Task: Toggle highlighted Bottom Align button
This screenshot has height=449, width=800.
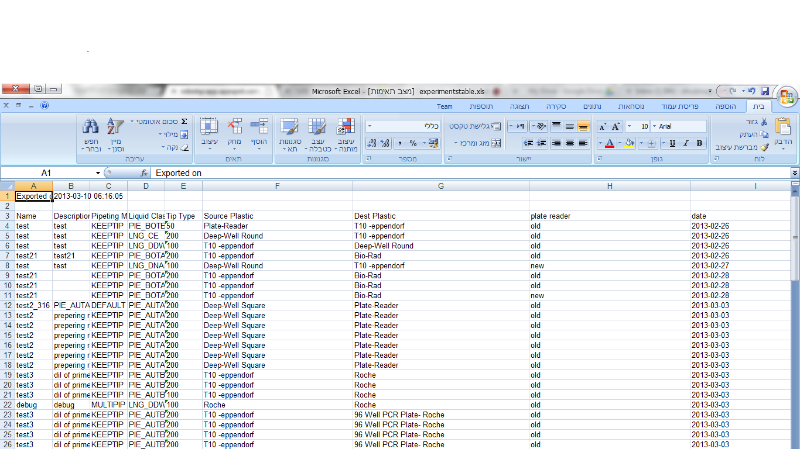Action: pyautogui.click(x=583, y=126)
